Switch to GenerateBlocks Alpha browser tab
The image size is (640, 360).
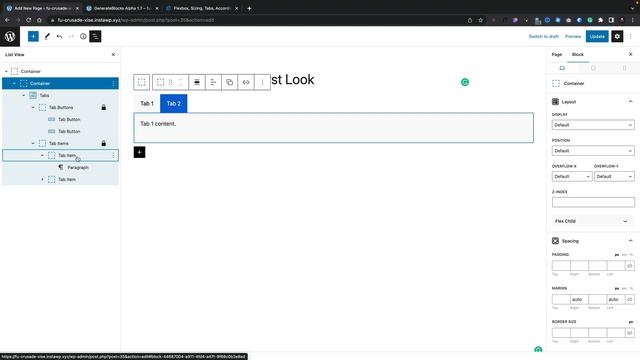tap(122, 8)
